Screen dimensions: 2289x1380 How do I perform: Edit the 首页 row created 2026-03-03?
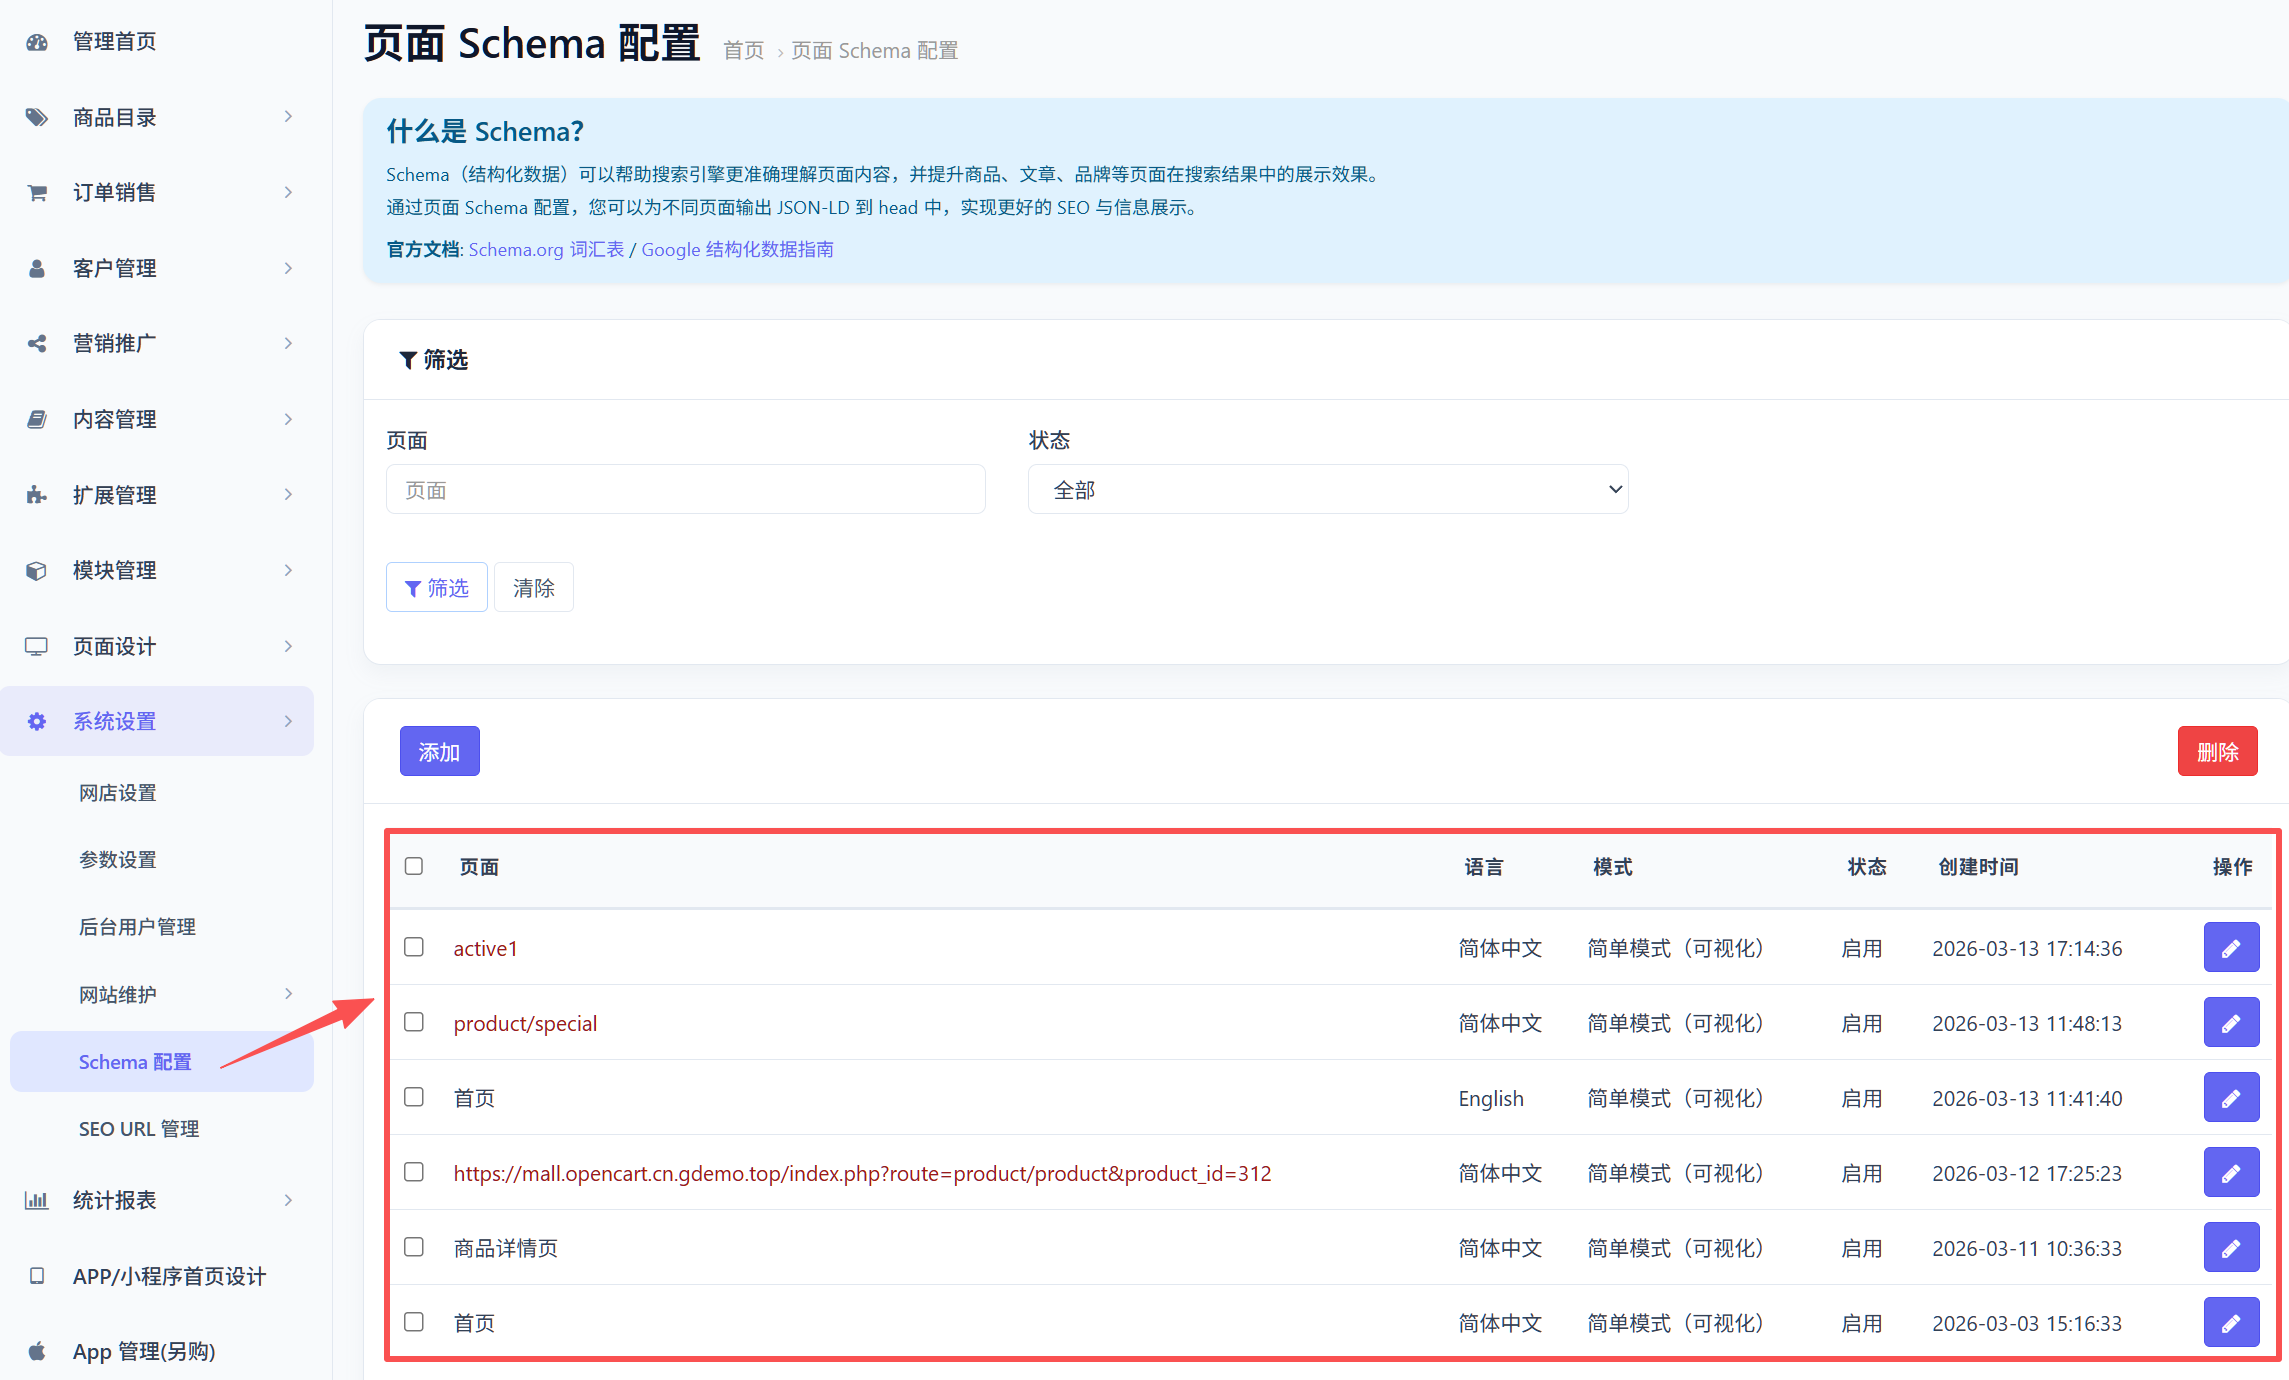click(x=2231, y=1322)
